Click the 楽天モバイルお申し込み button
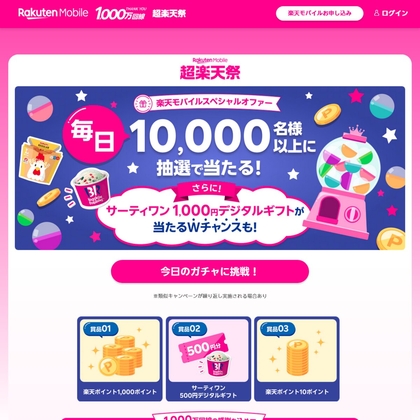Image resolution: width=420 pixels, height=420 pixels. pos(319,13)
